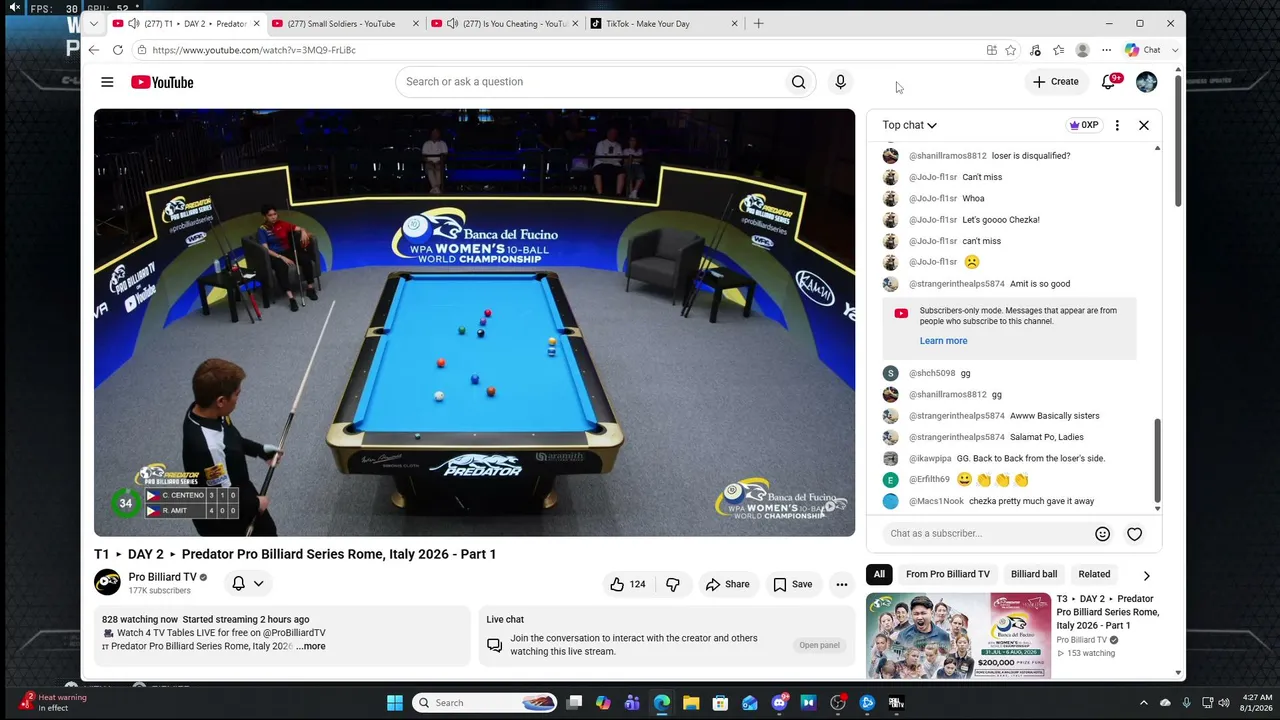Share the video
This screenshot has width=1280, height=720.
726,584
